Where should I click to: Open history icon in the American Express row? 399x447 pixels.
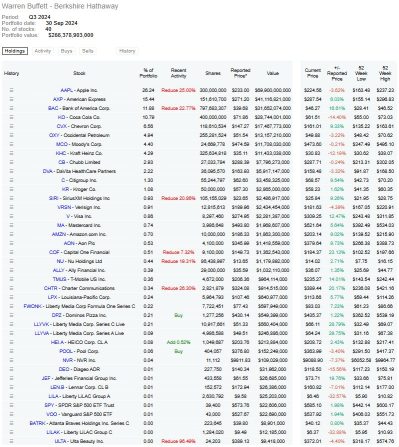(x=12, y=99)
